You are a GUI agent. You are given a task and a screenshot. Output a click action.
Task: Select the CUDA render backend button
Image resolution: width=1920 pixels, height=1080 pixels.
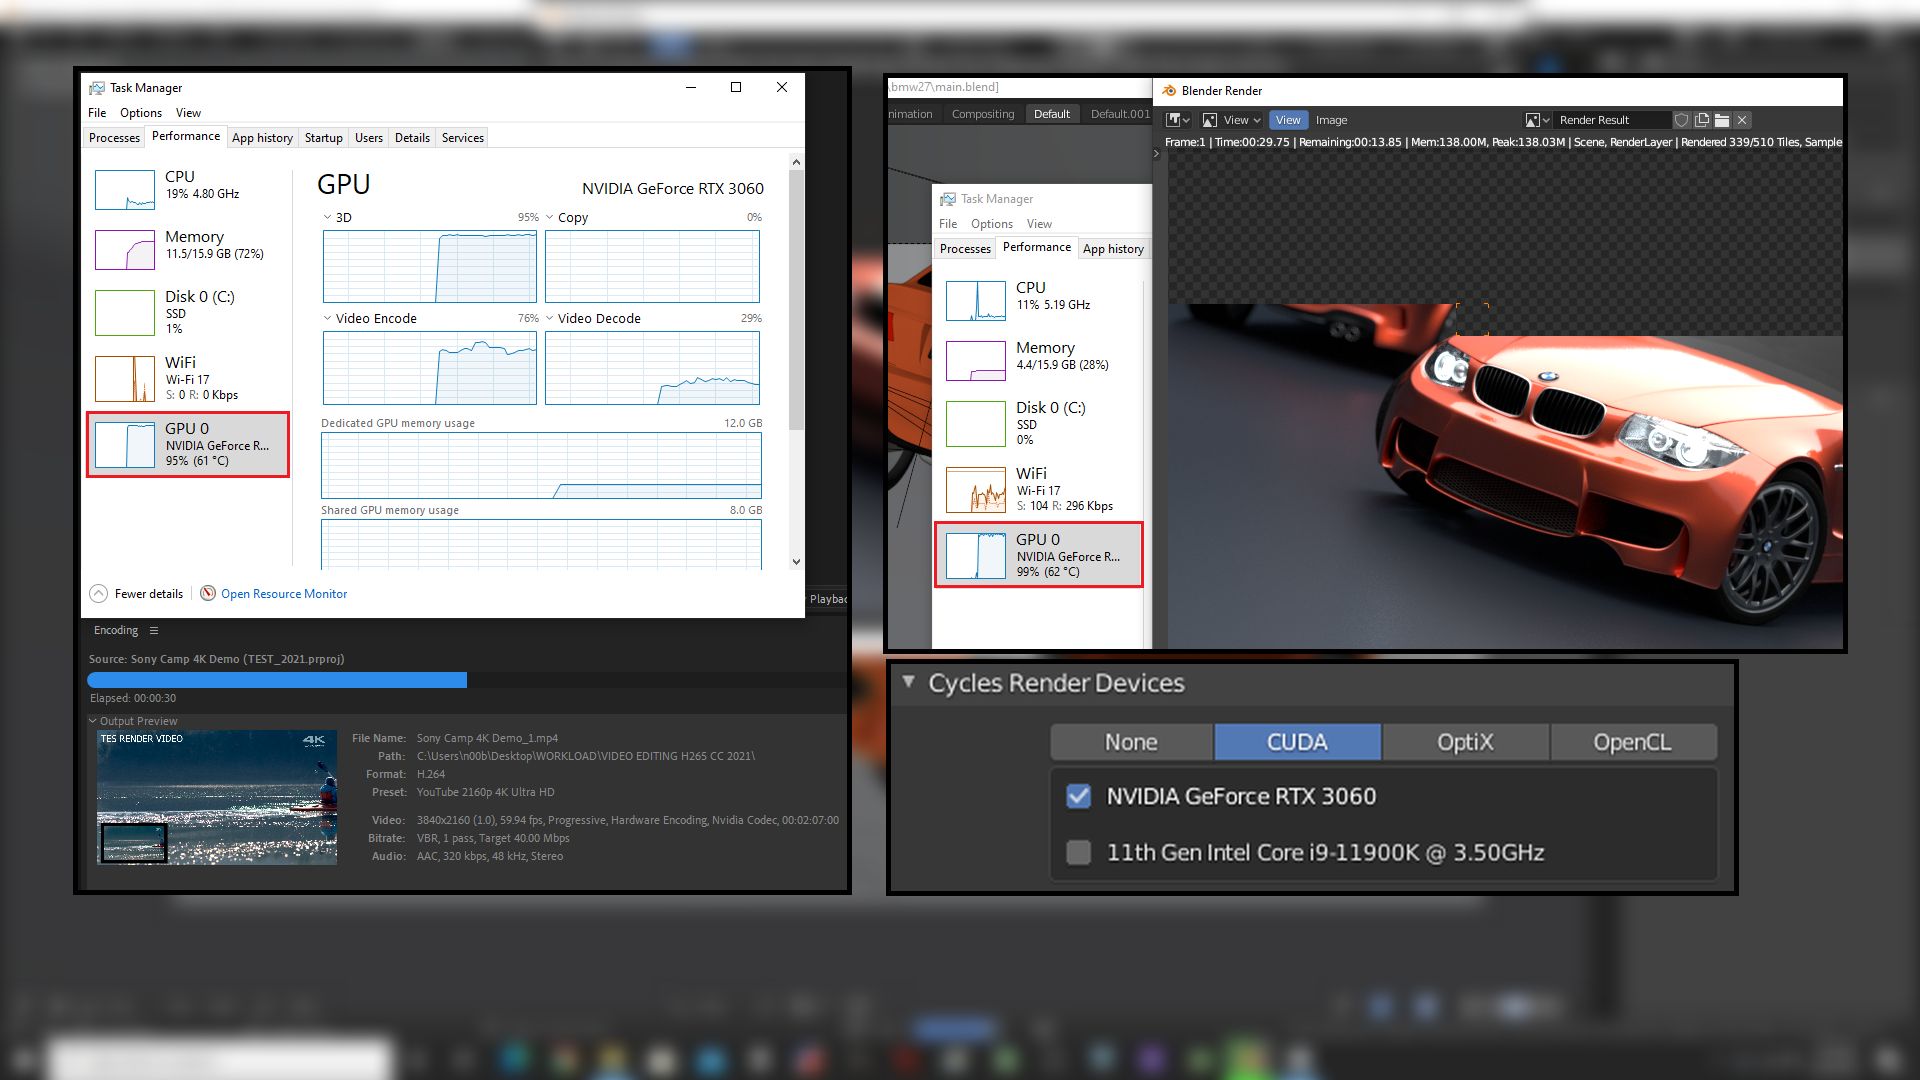1297,741
